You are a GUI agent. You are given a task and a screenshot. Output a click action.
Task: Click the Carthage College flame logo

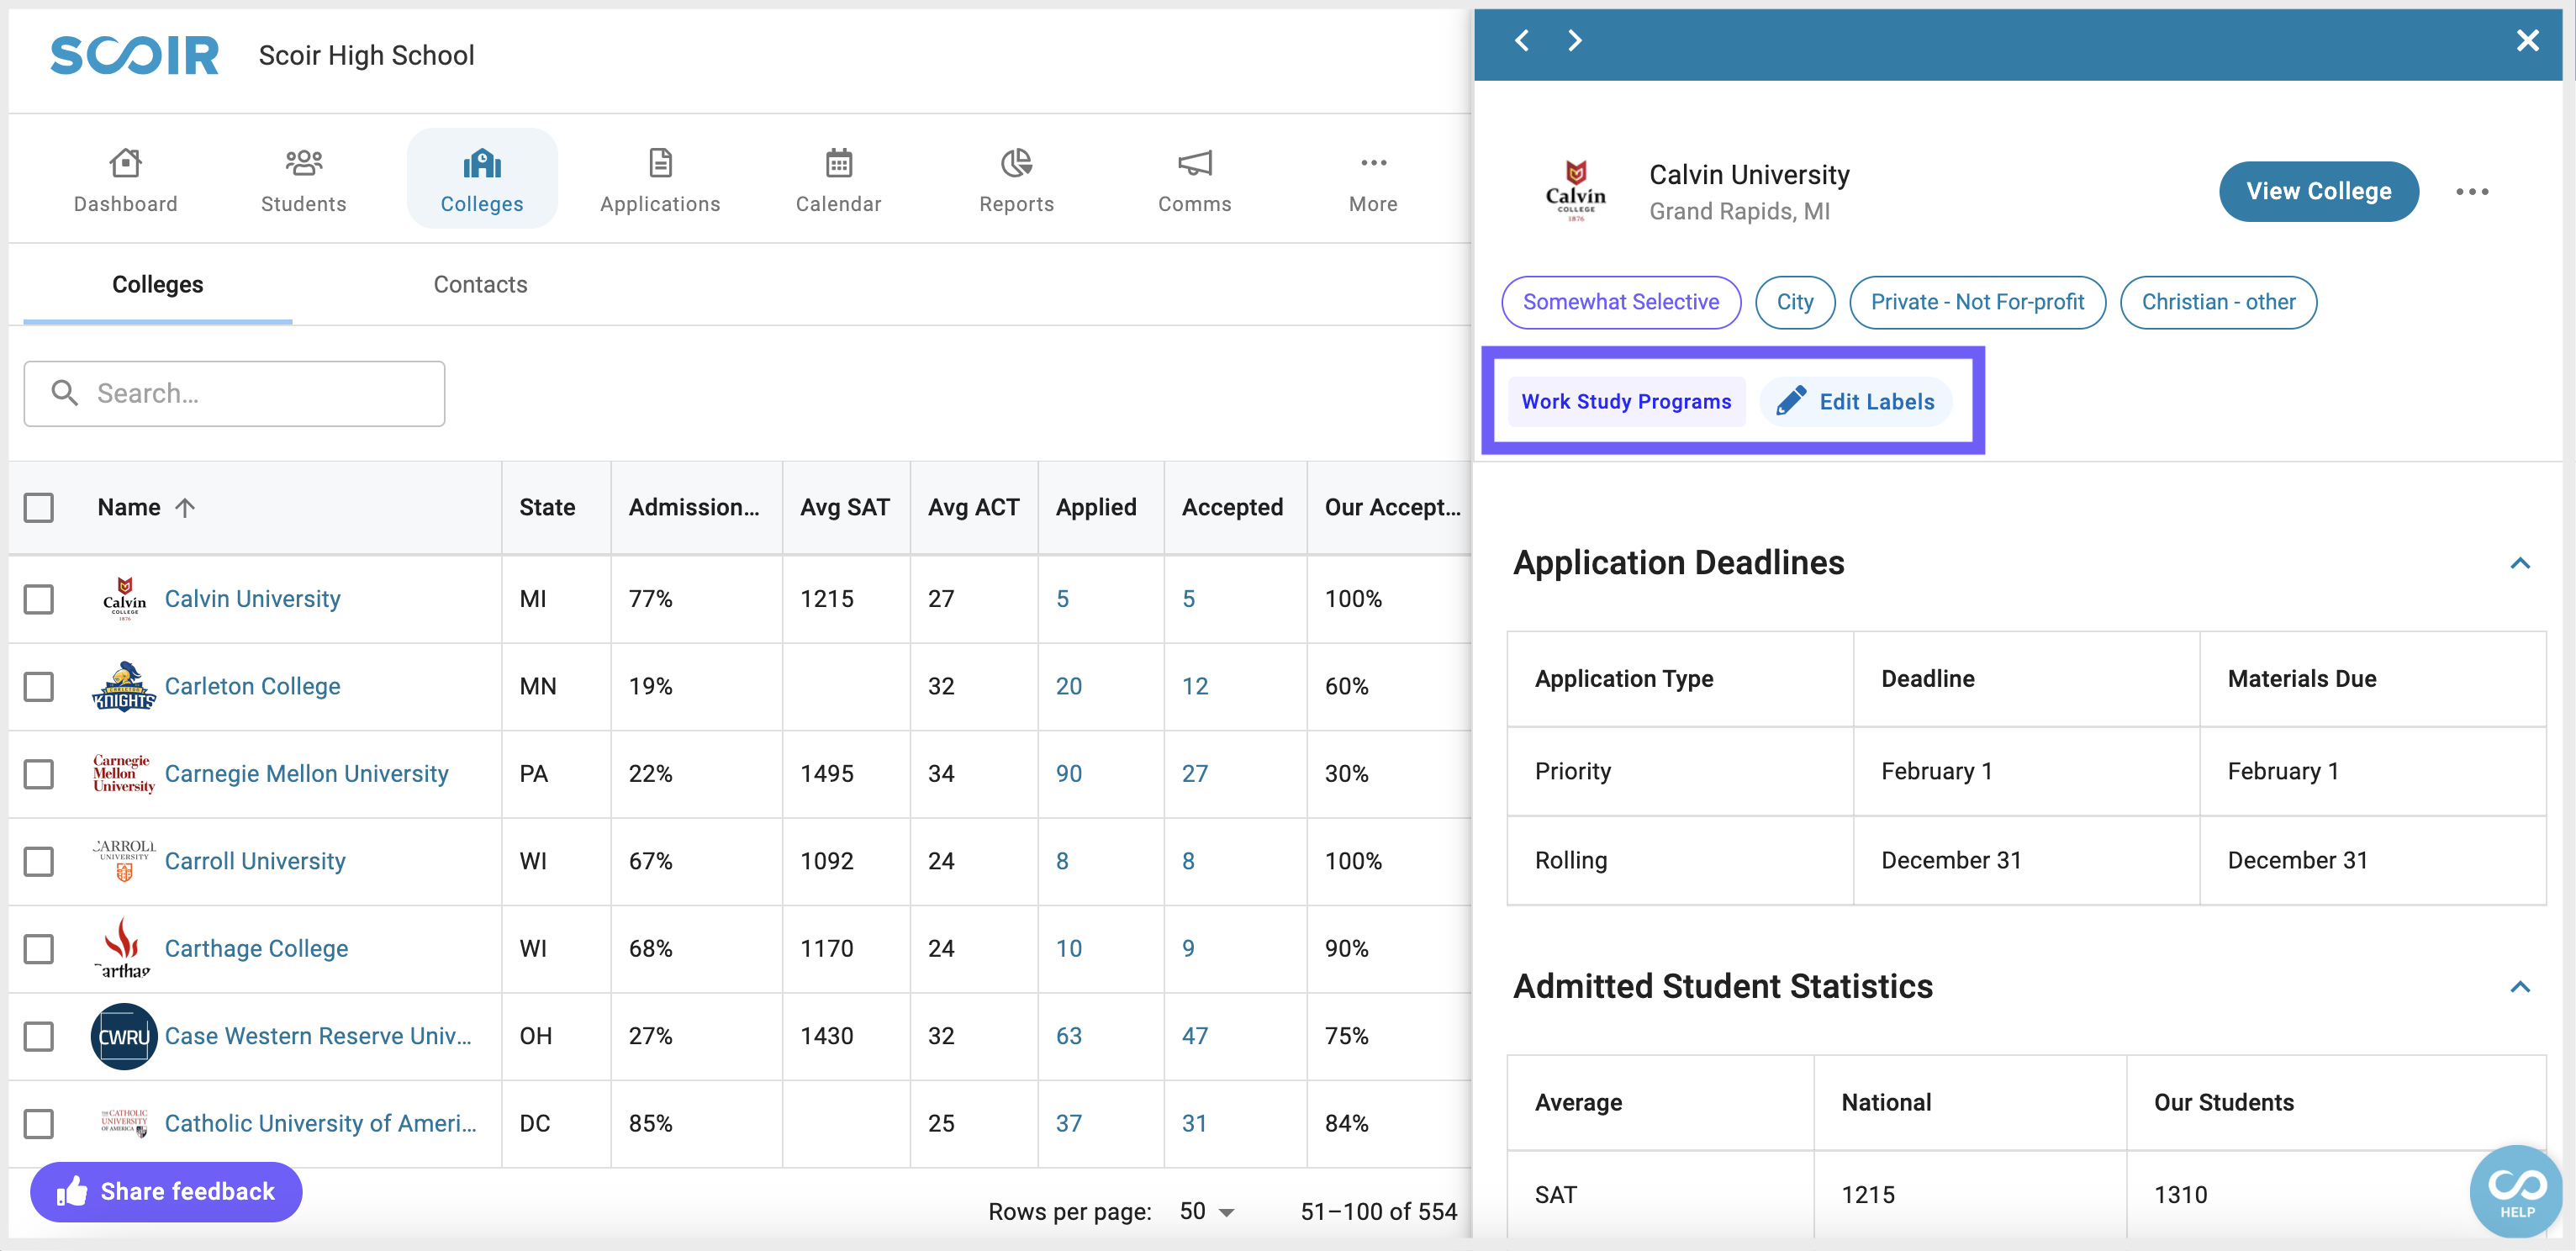point(124,947)
